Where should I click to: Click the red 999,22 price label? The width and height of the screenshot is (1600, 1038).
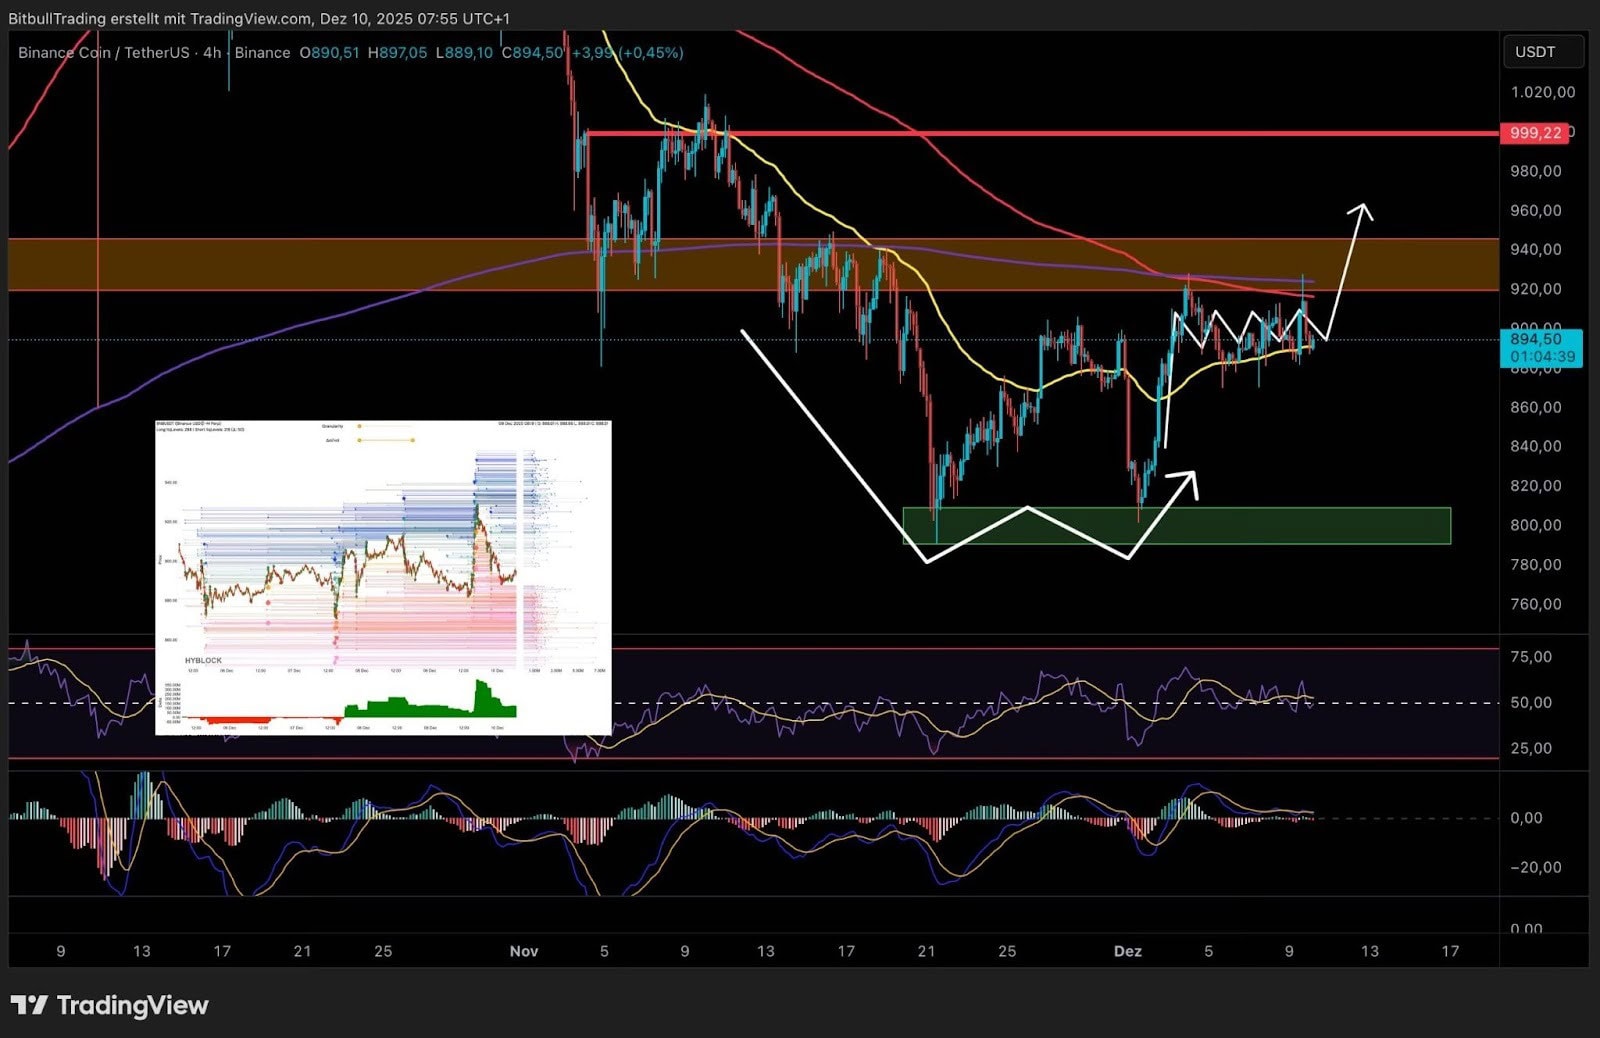tap(1535, 133)
